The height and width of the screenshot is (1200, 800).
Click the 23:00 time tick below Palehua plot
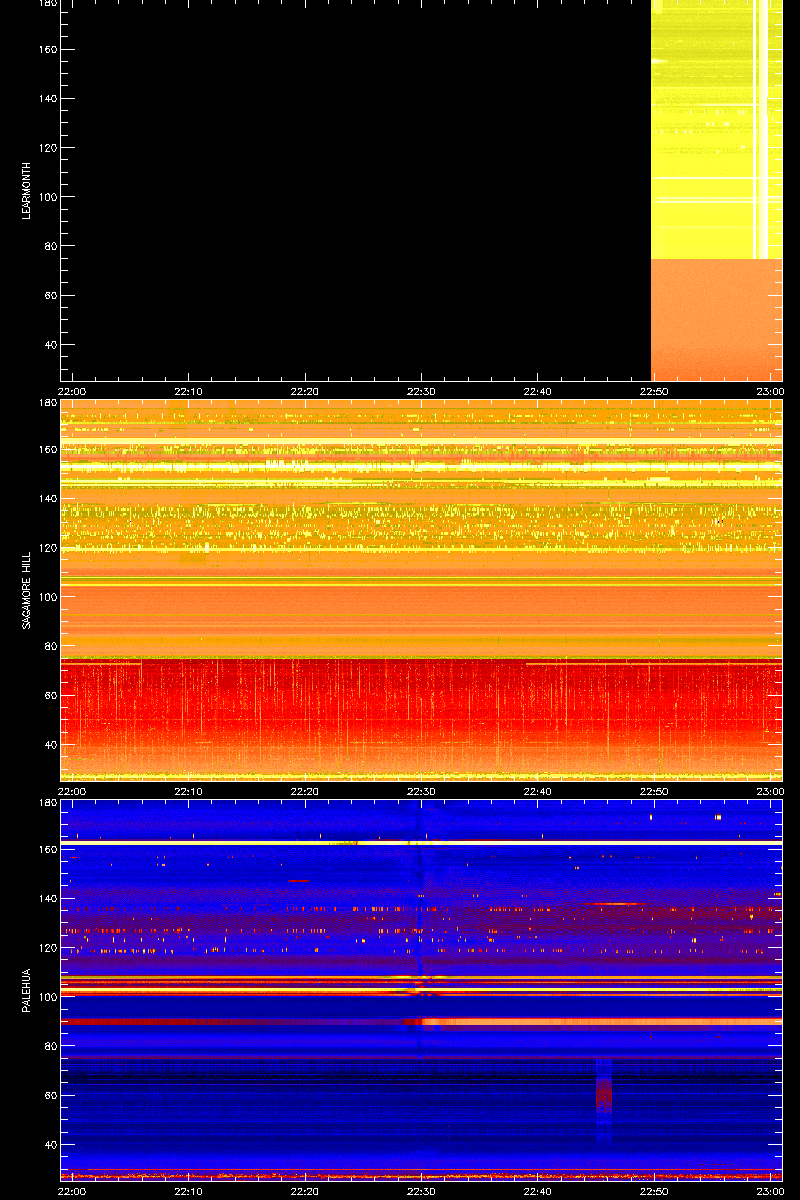(770, 1191)
